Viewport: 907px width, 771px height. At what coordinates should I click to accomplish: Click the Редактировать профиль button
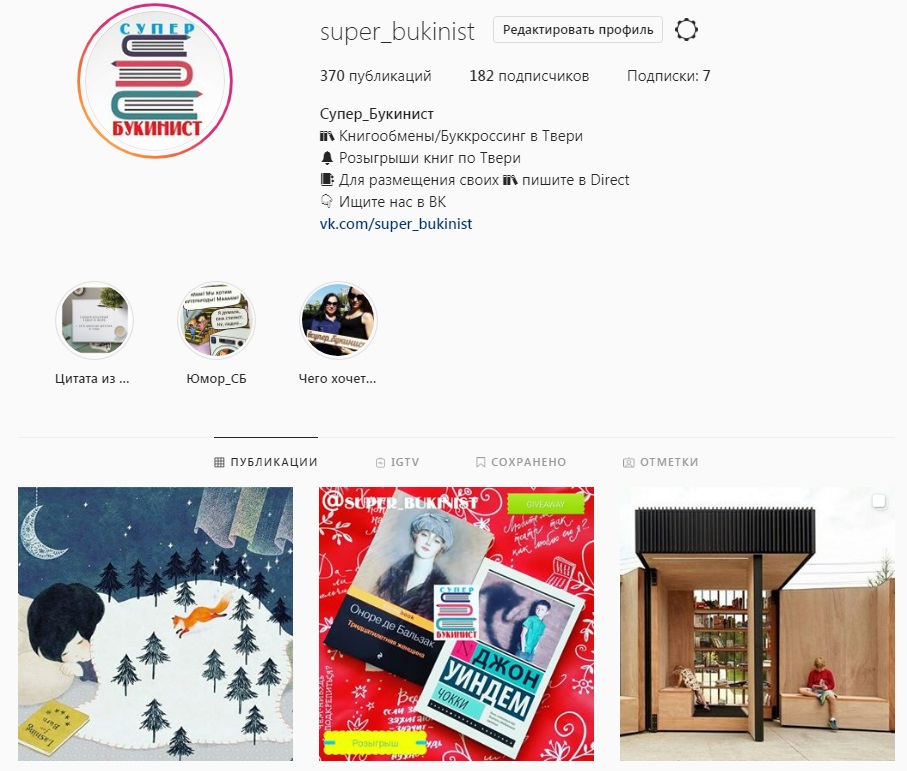click(x=578, y=29)
